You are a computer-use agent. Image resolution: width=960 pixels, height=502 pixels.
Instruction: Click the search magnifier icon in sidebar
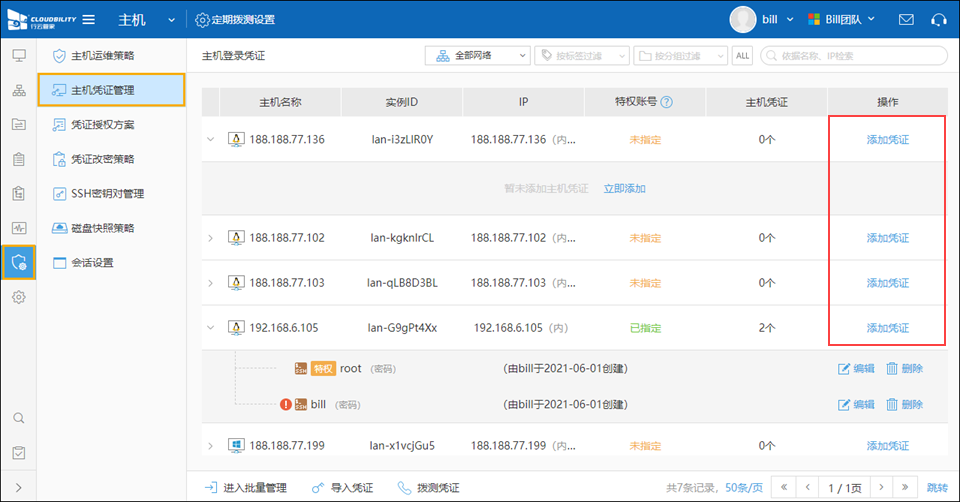(18, 418)
